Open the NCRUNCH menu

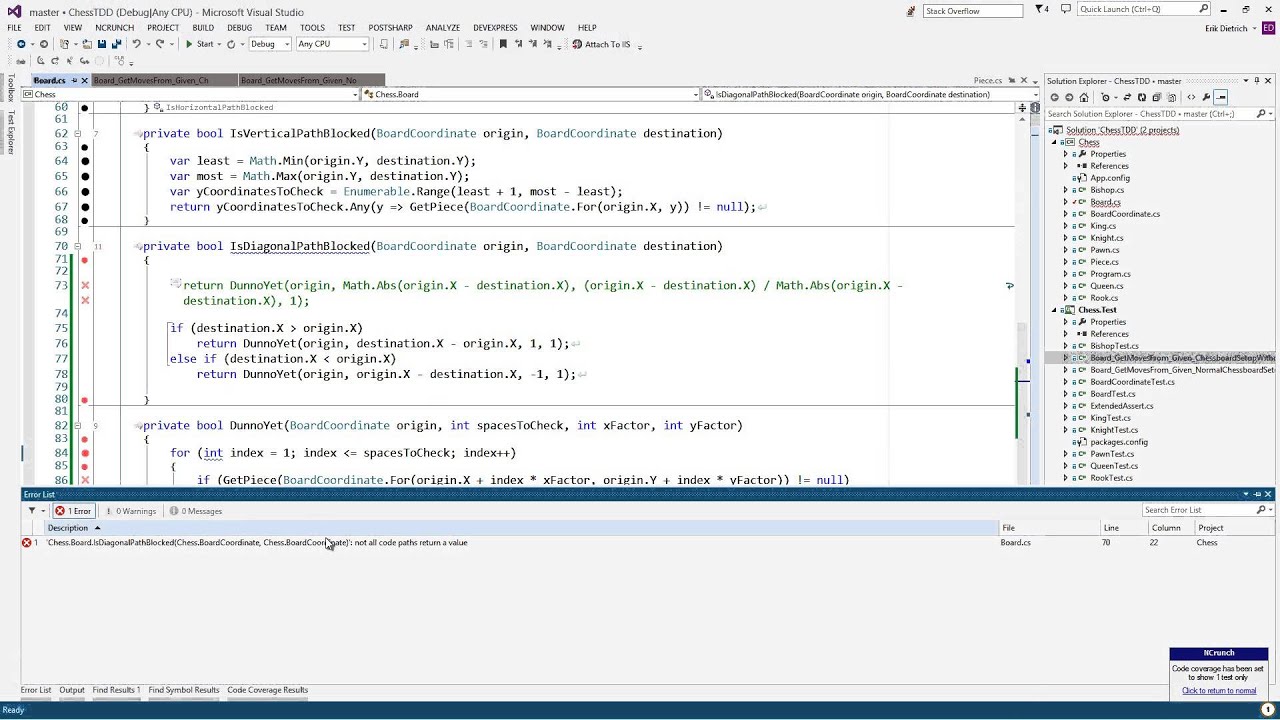tap(115, 28)
